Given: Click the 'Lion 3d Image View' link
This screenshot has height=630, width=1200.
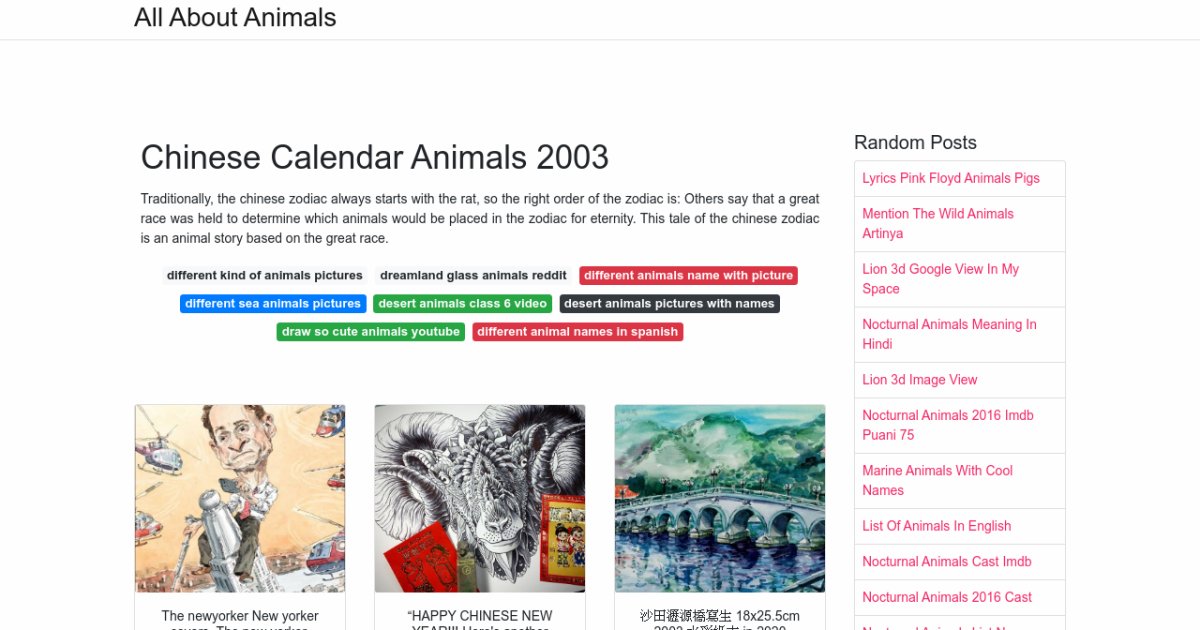Looking at the screenshot, I should (x=920, y=380).
